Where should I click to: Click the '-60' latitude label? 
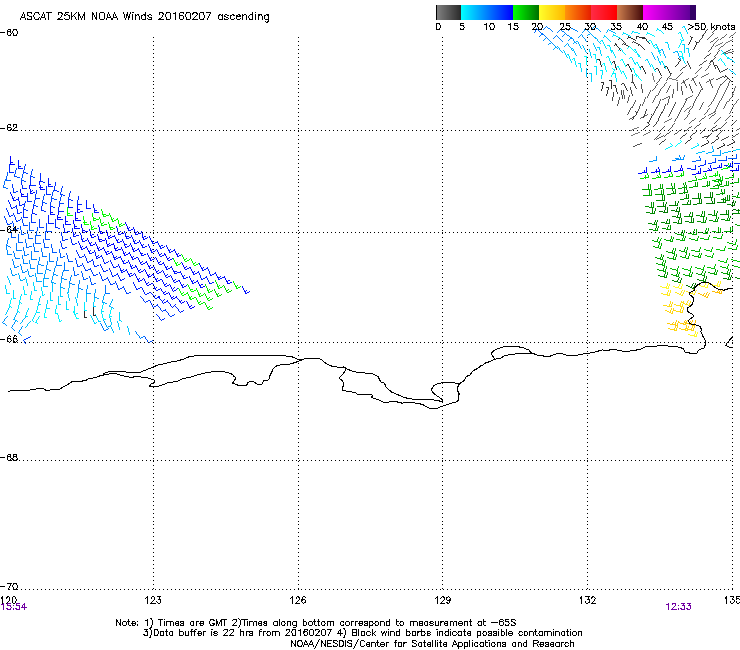click(x=9, y=33)
